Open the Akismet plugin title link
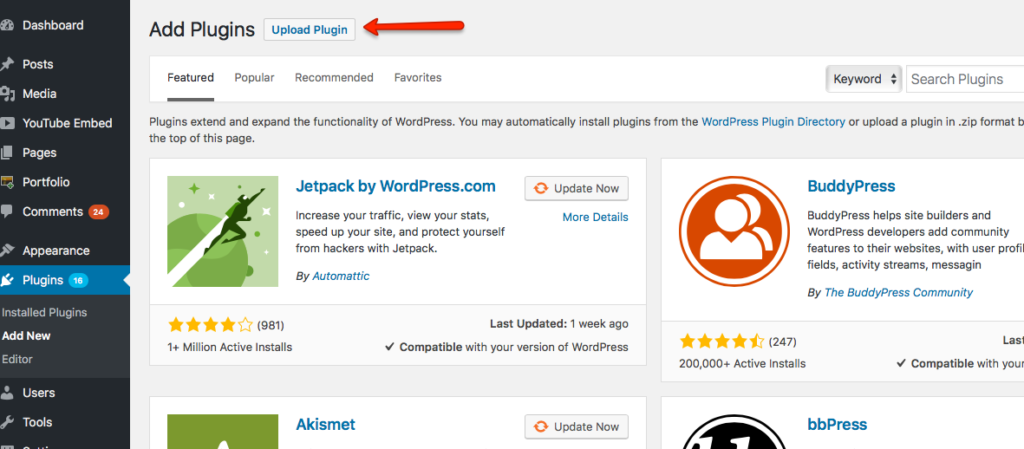The height and width of the screenshot is (449, 1024). tap(325, 425)
